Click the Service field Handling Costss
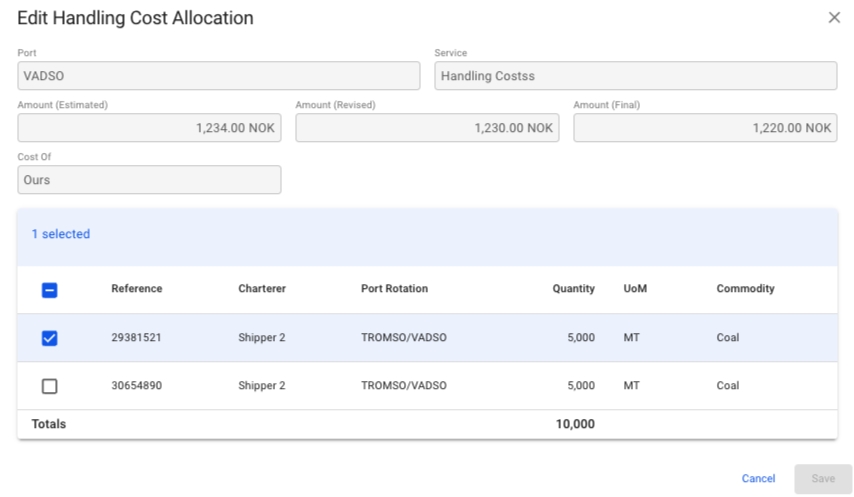The width and height of the screenshot is (854, 497). pos(635,76)
